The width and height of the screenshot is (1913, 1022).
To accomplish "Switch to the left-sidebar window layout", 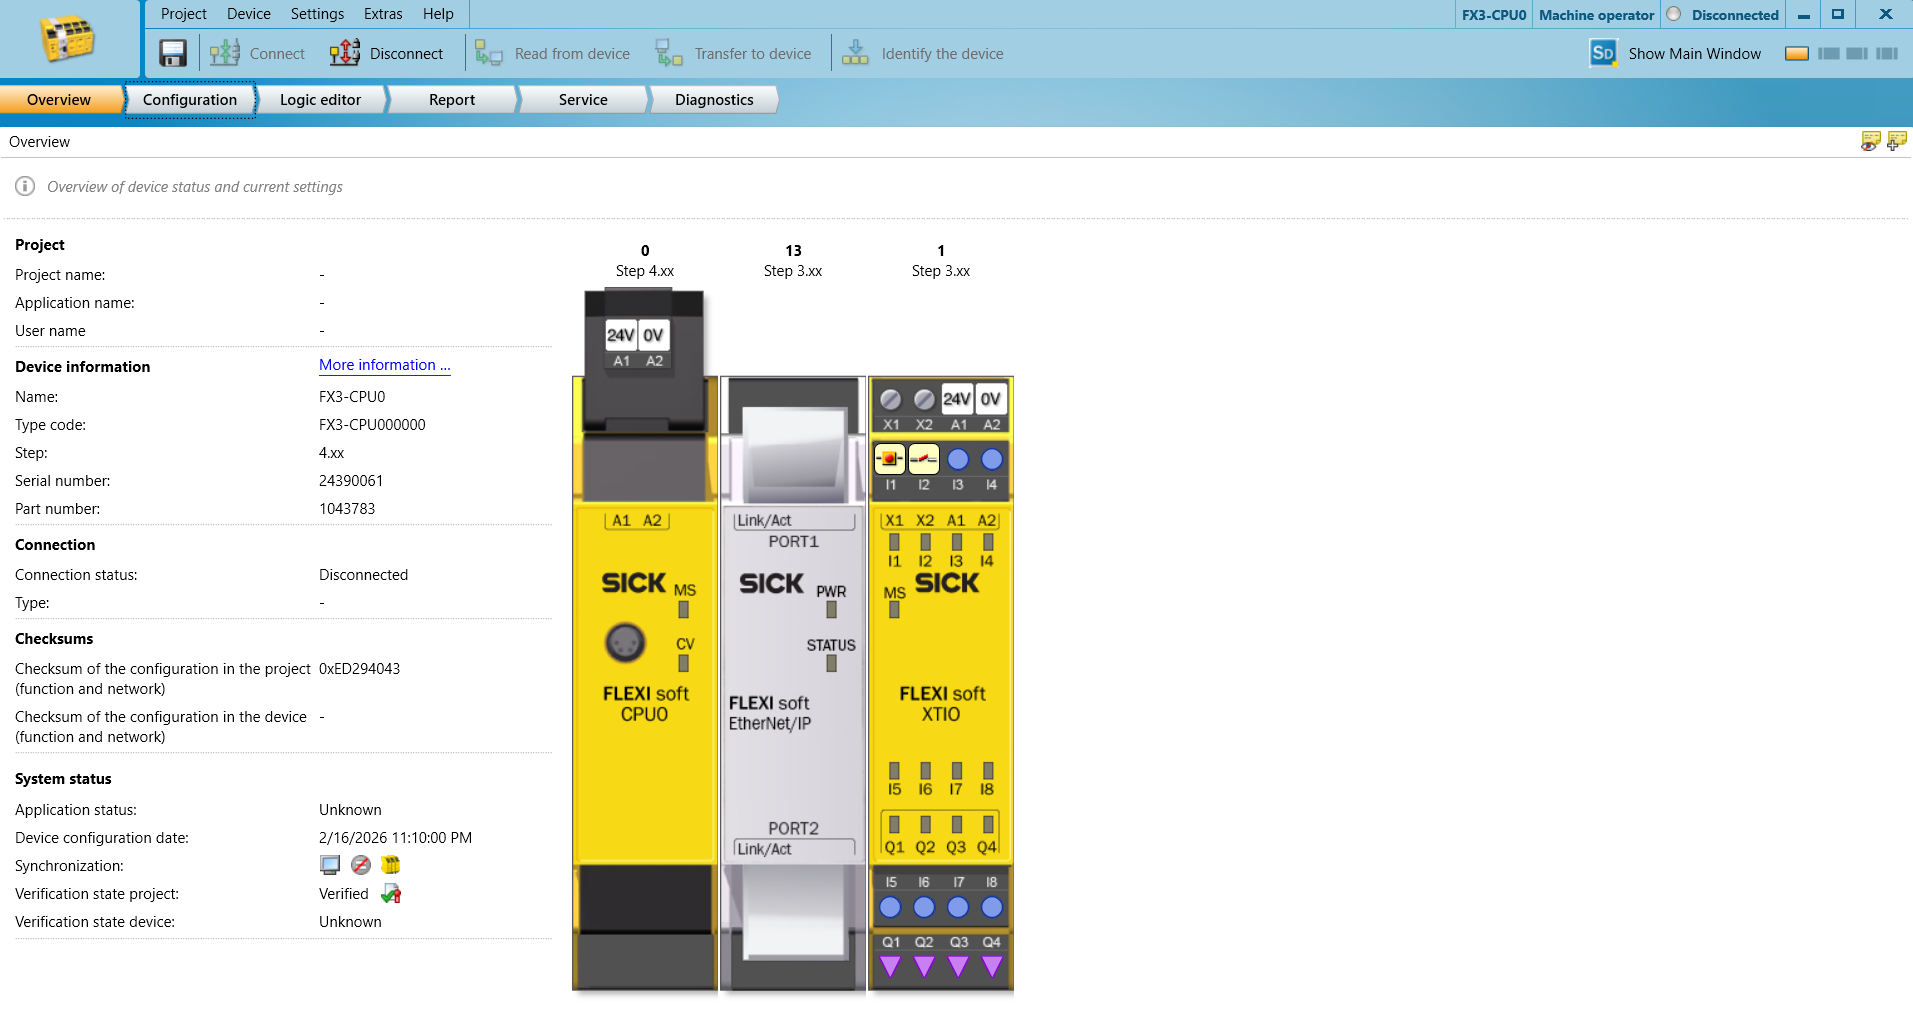I will [x=1828, y=54].
